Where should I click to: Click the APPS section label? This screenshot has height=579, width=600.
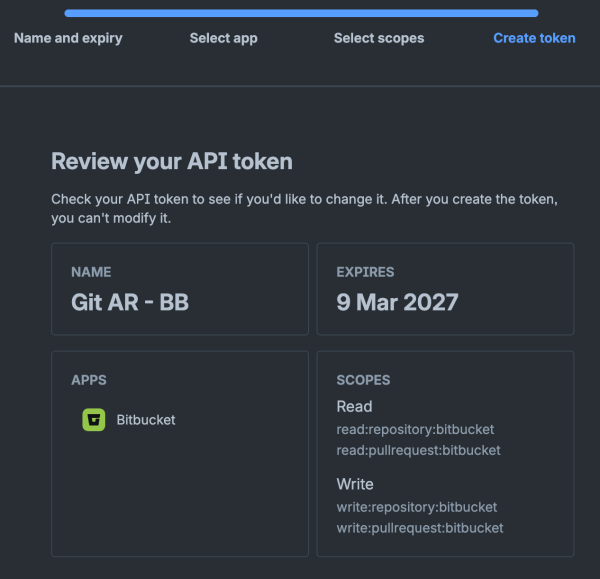(89, 380)
